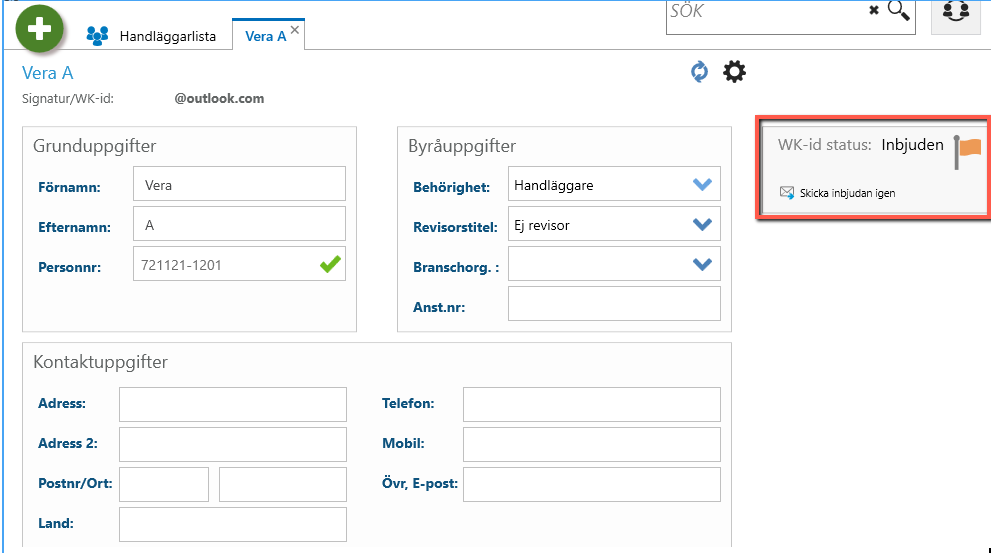Click the Mobil input field
The width and height of the screenshot is (991, 553).
(x=592, y=444)
